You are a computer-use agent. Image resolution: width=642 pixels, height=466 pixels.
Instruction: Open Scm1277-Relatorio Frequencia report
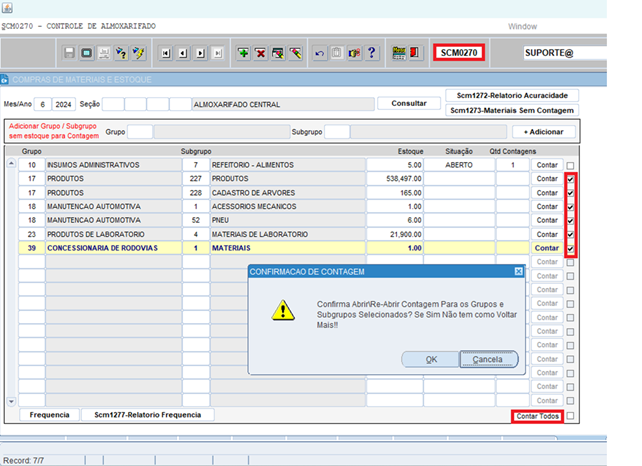coord(148,415)
